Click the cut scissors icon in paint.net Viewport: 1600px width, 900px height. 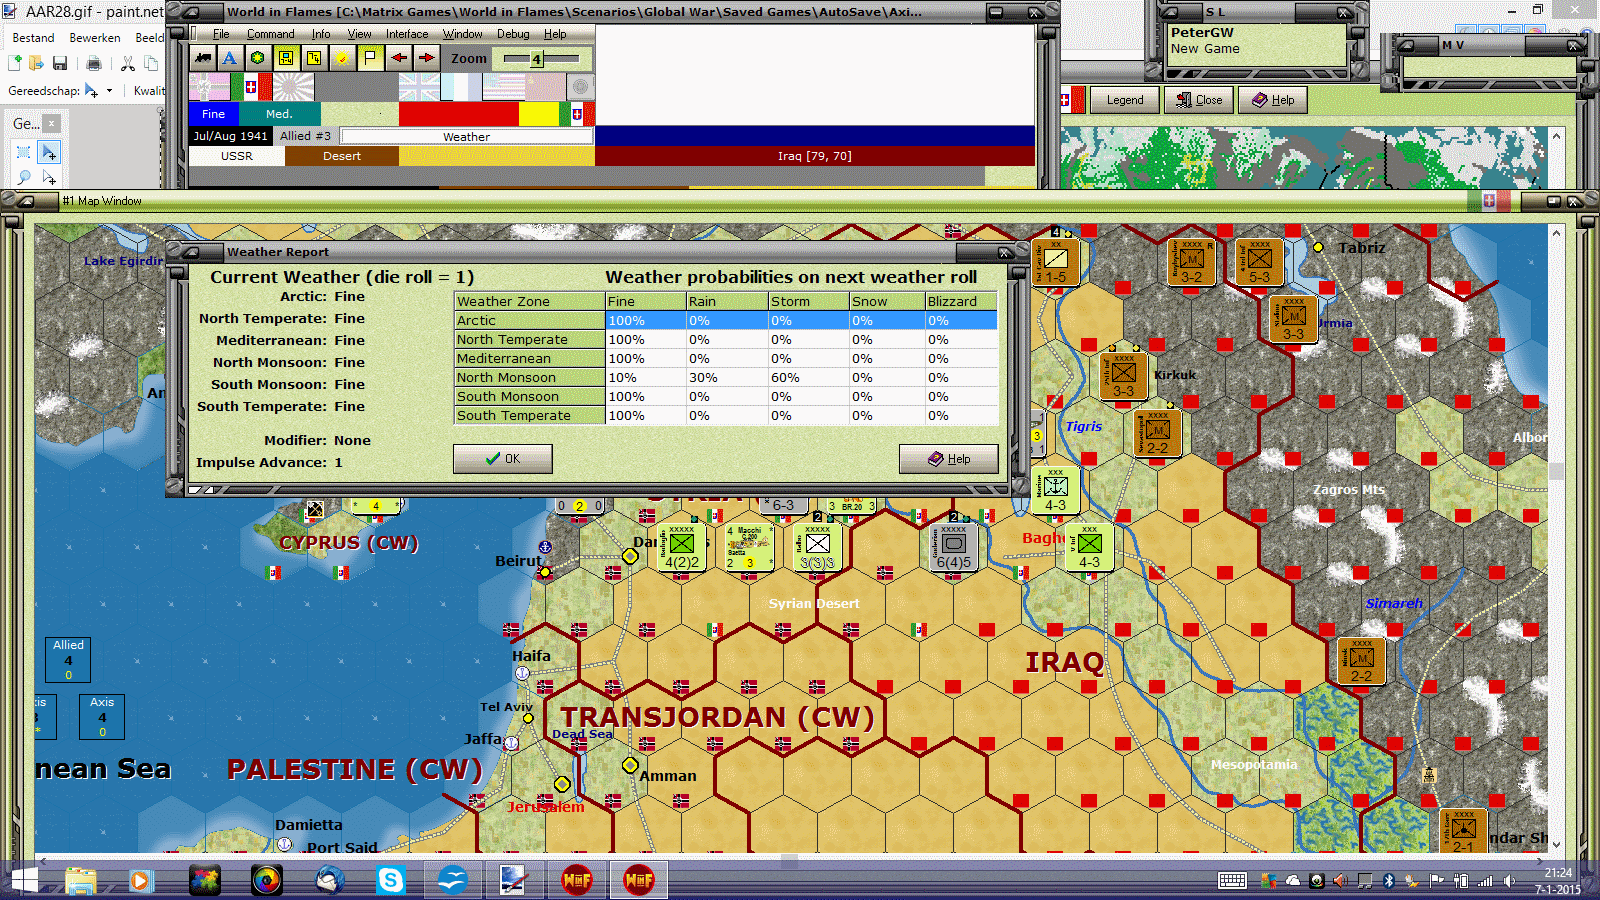pyautogui.click(x=128, y=64)
